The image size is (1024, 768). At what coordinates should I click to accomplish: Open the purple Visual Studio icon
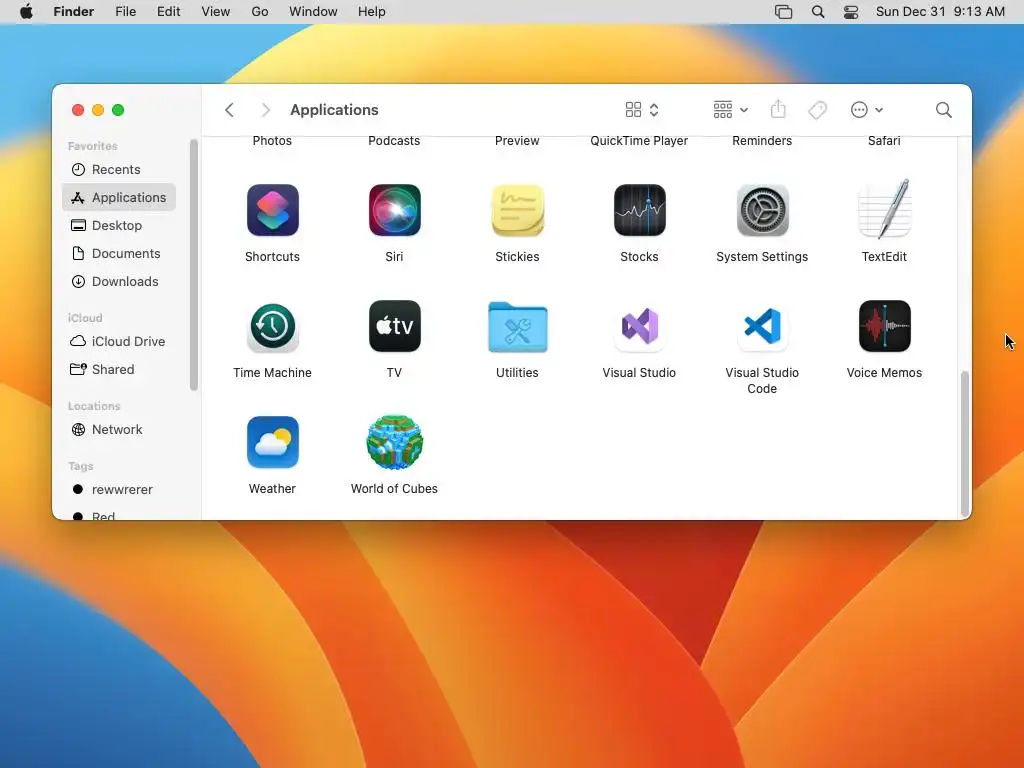click(639, 326)
